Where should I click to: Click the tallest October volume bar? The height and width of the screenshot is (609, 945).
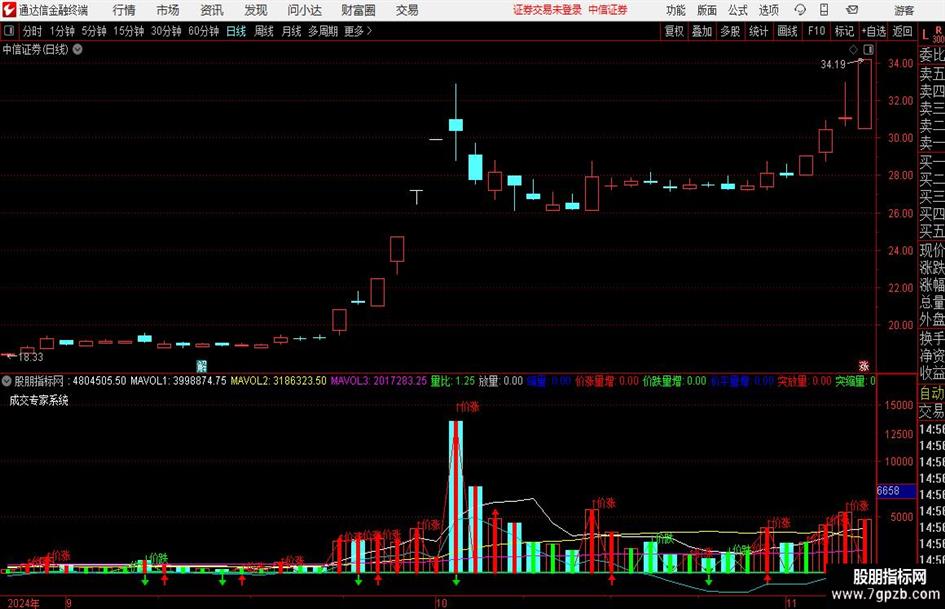[456, 497]
